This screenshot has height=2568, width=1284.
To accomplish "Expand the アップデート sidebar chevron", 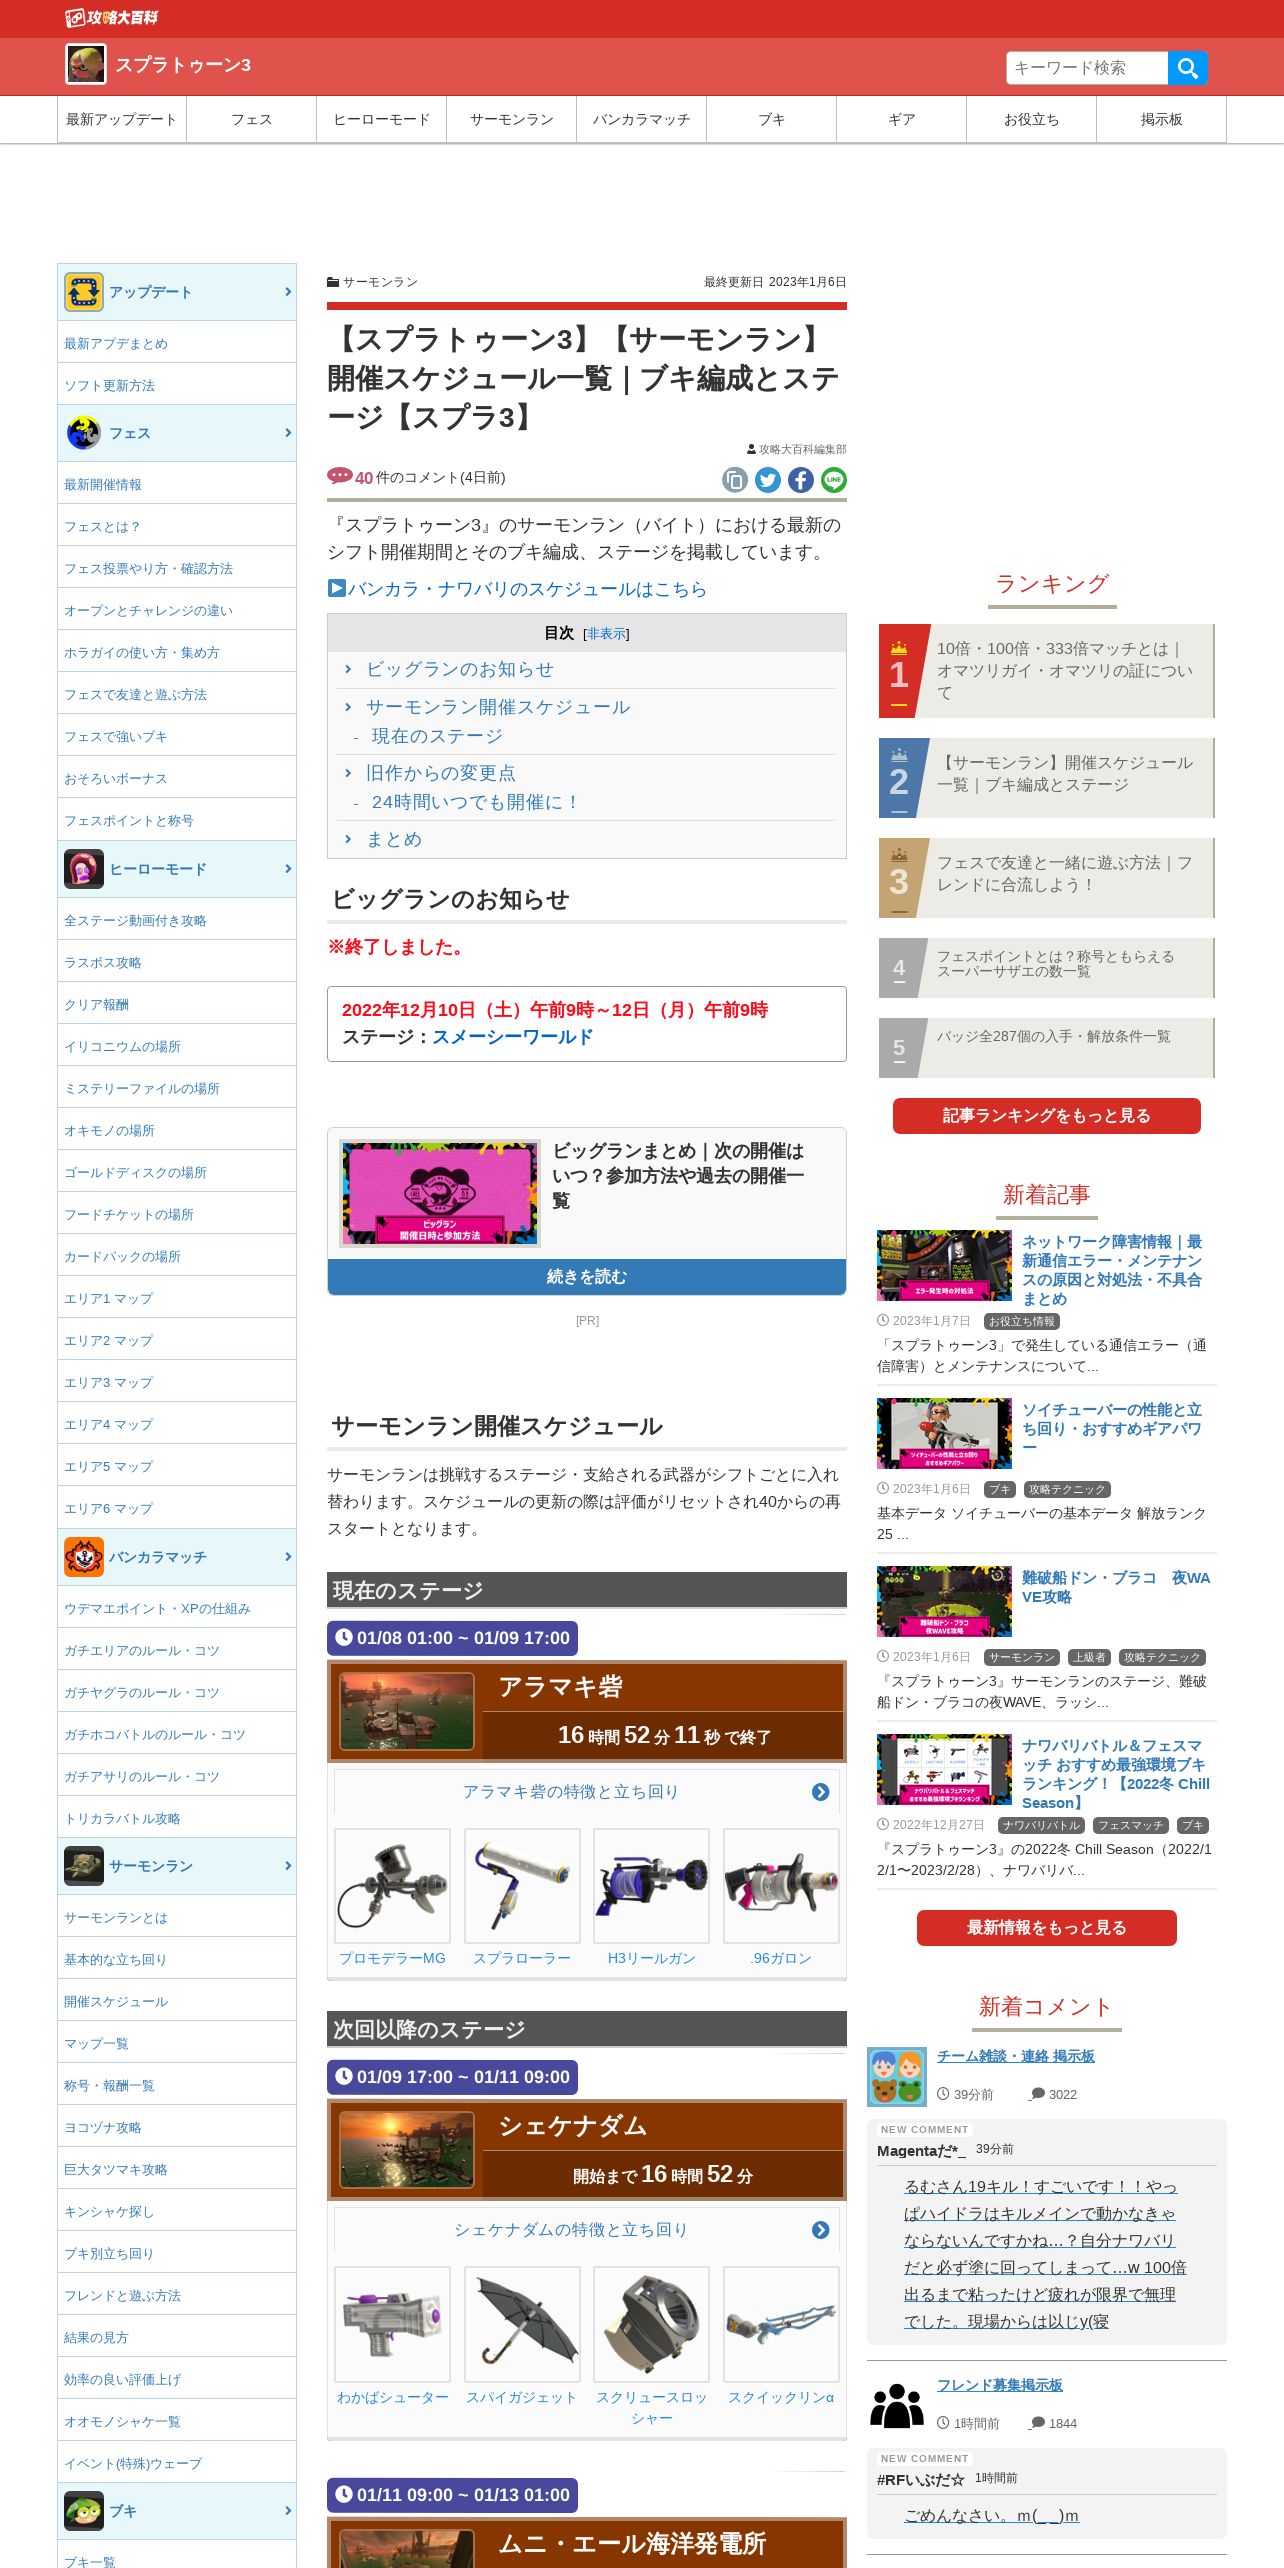I will pyautogui.click(x=288, y=292).
